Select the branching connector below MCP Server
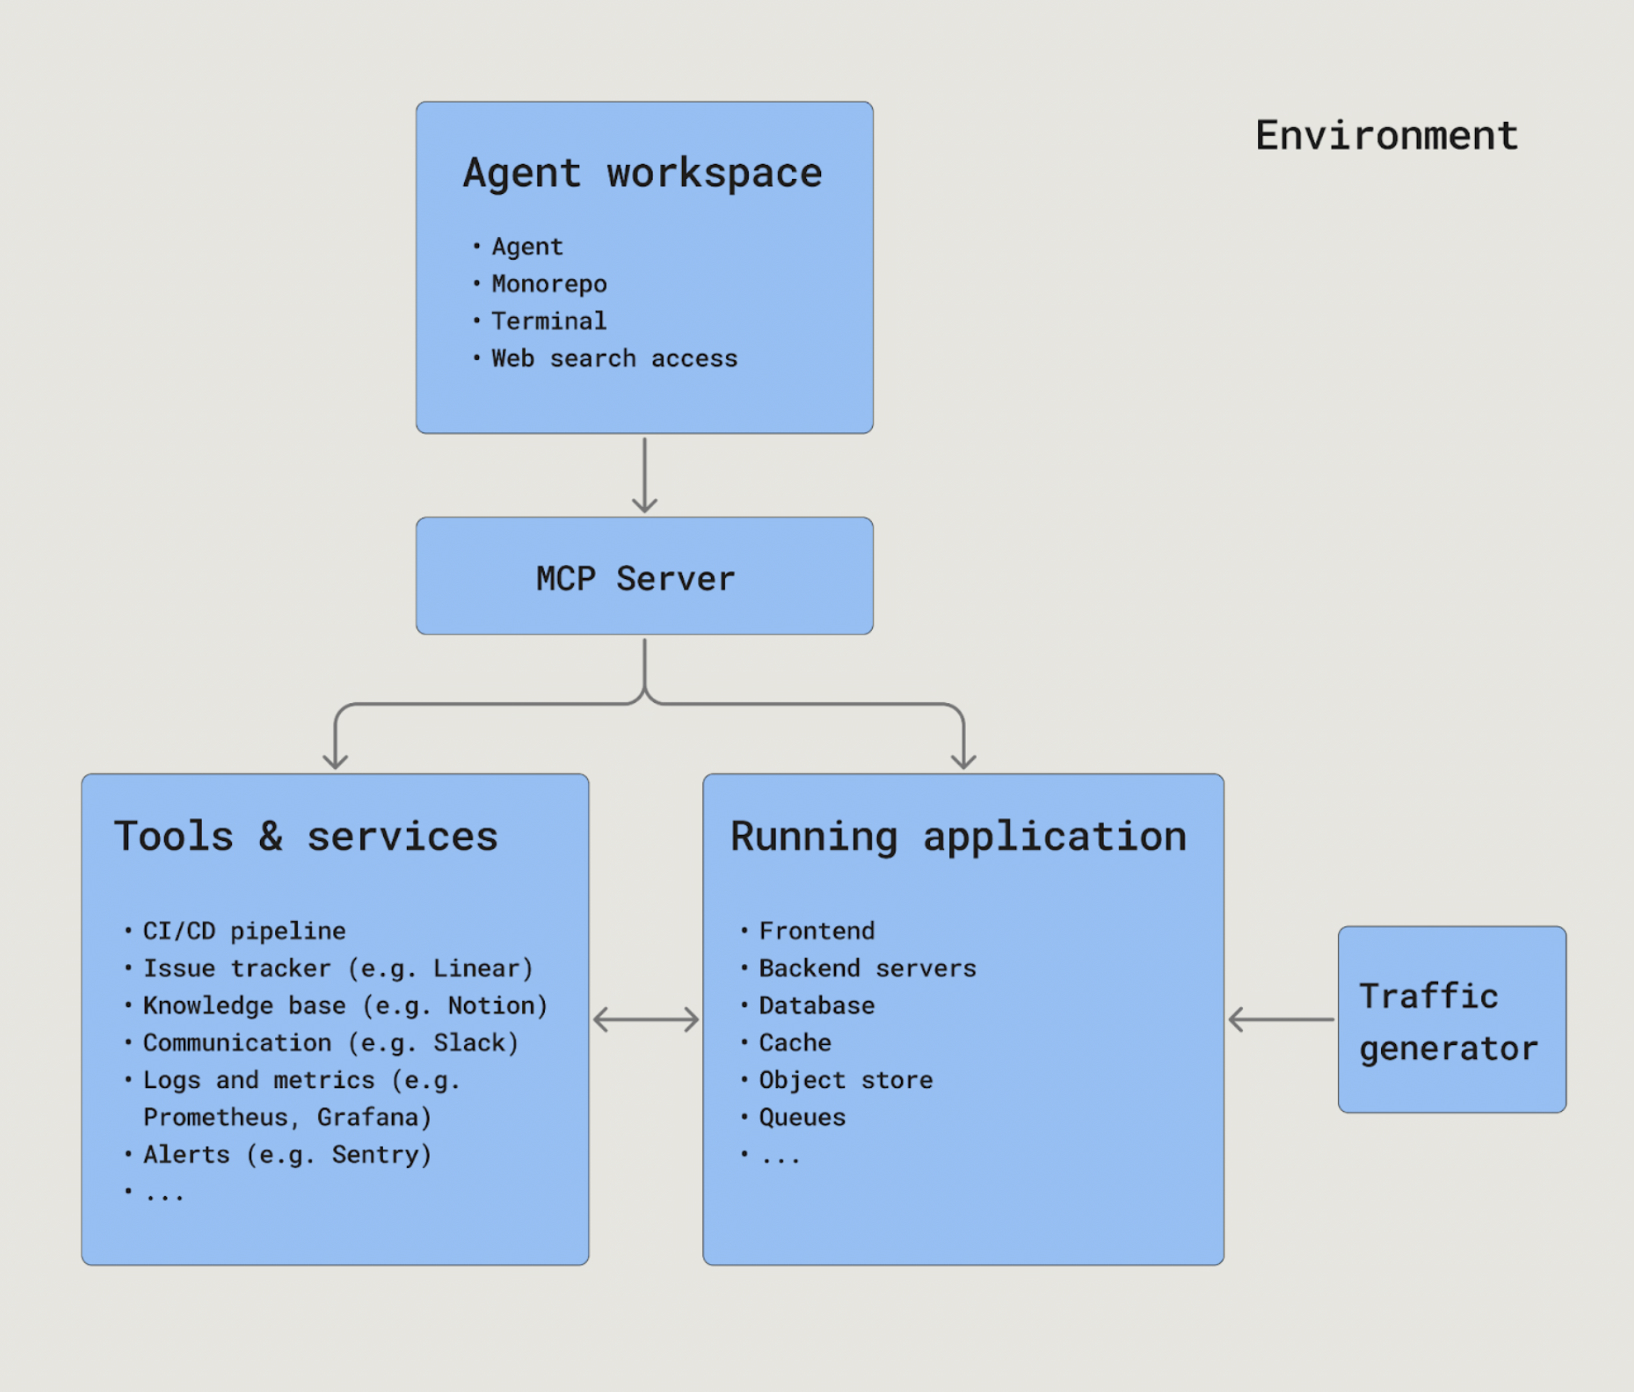Image resolution: width=1634 pixels, height=1392 pixels. [645, 700]
